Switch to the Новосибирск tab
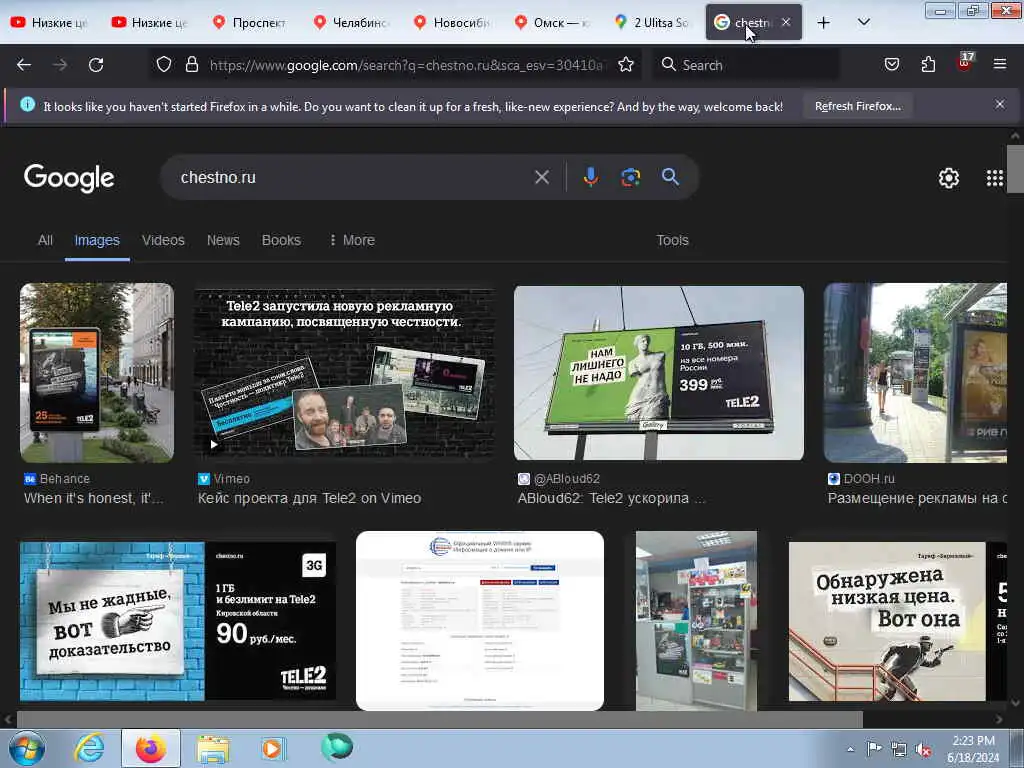 pyautogui.click(x=453, y=23)
